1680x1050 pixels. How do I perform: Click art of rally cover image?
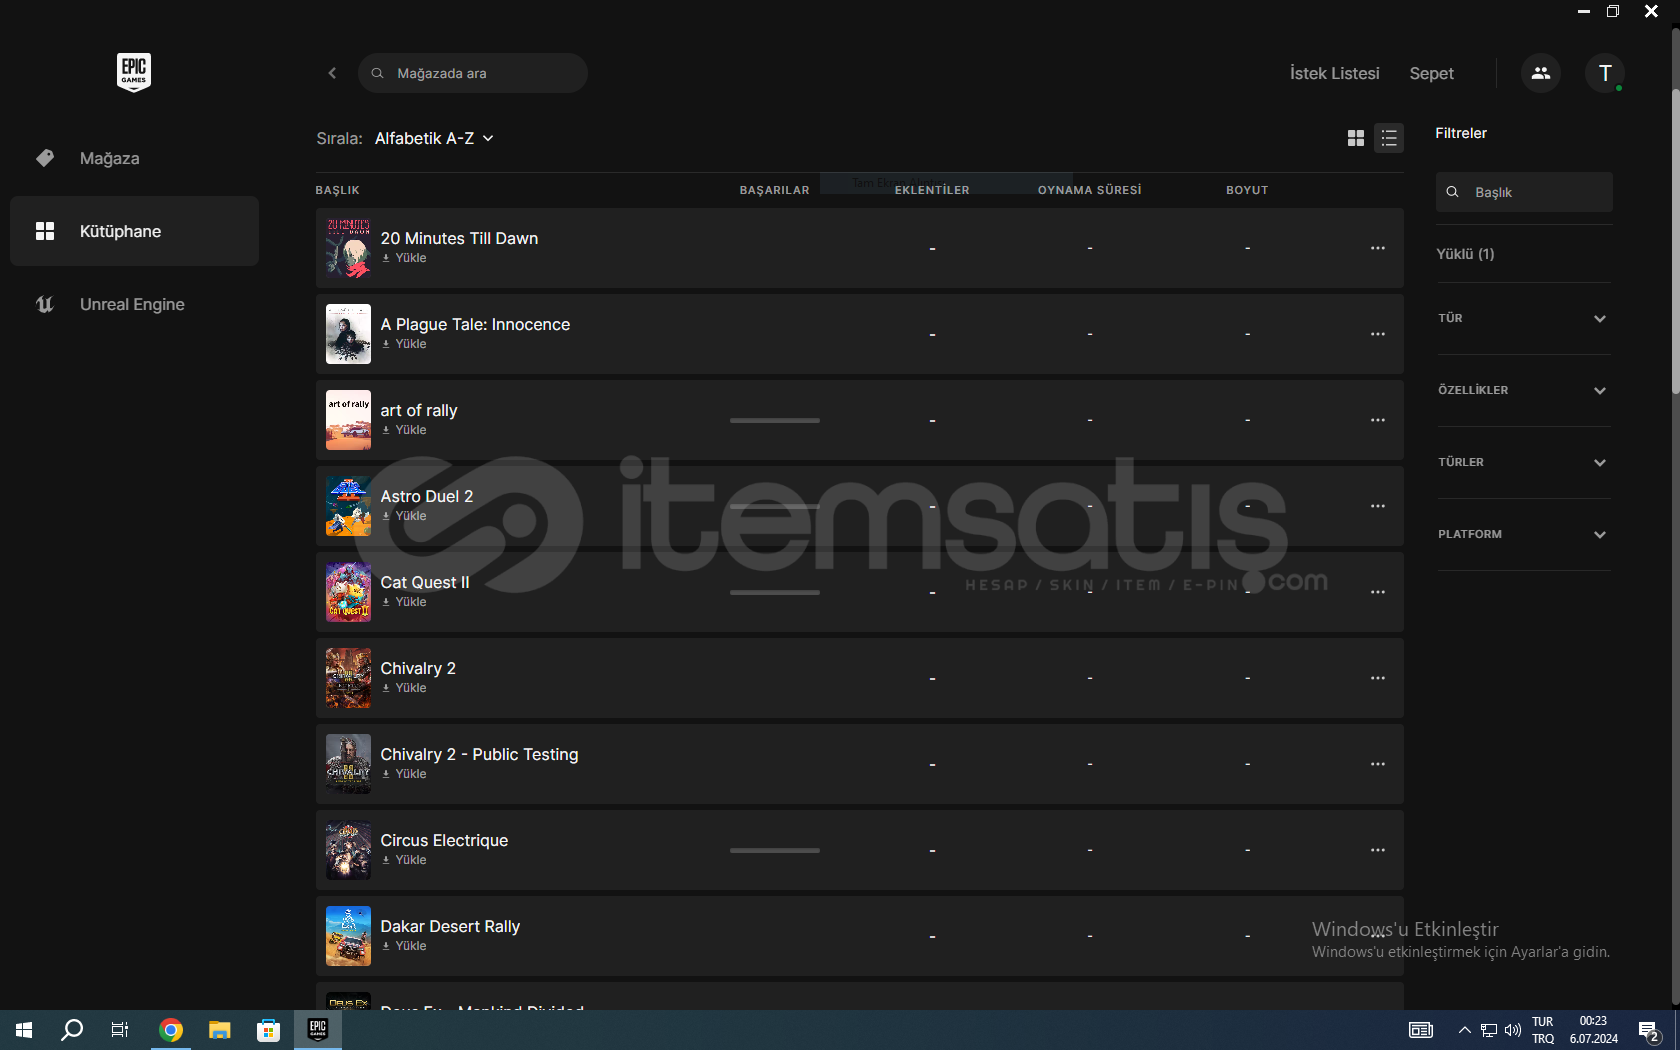point(348,420)
